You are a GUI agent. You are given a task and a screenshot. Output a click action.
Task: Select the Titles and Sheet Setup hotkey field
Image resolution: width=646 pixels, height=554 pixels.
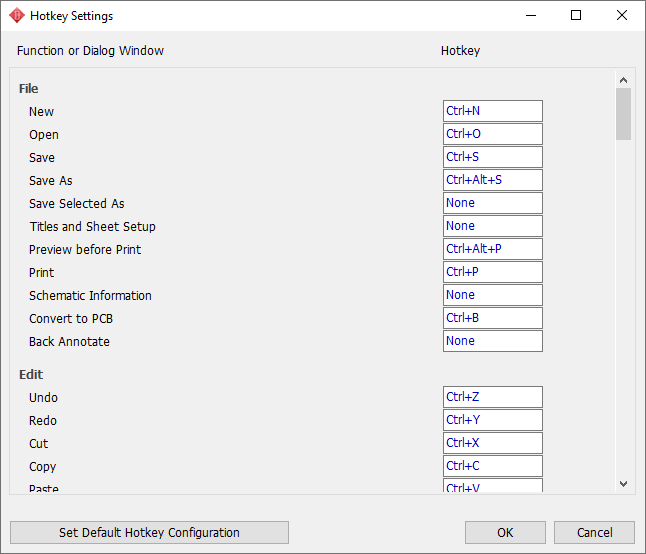(493, 226)
